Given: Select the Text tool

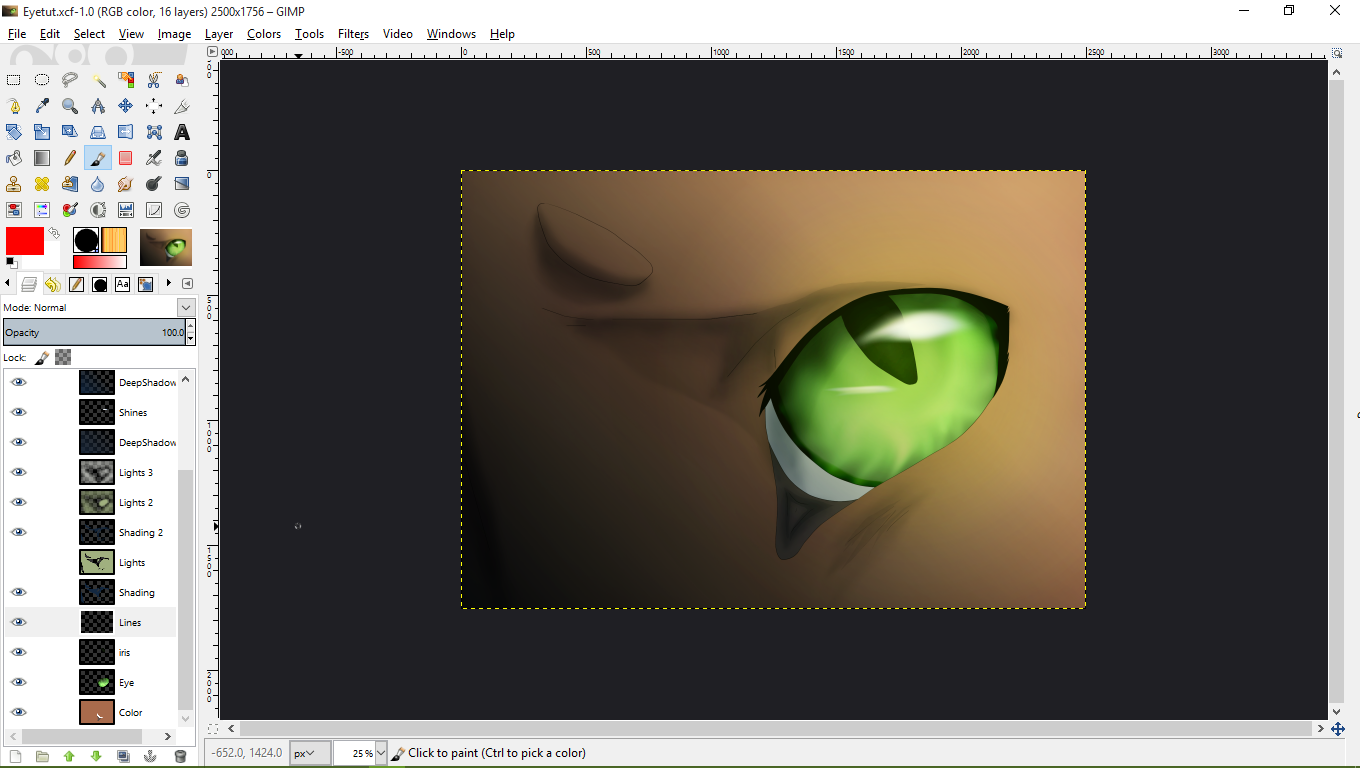Looking at the screenshot, I should (x=182, y=132).
